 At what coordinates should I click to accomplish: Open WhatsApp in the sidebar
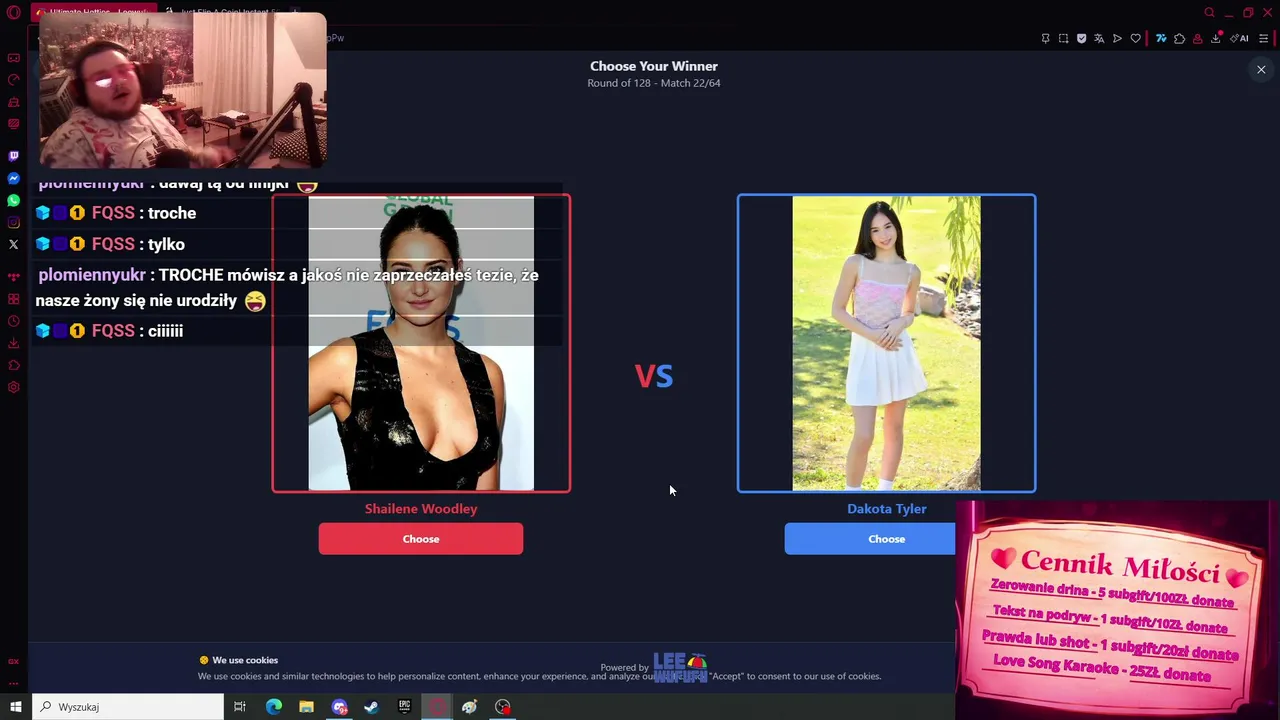(14, 200)
